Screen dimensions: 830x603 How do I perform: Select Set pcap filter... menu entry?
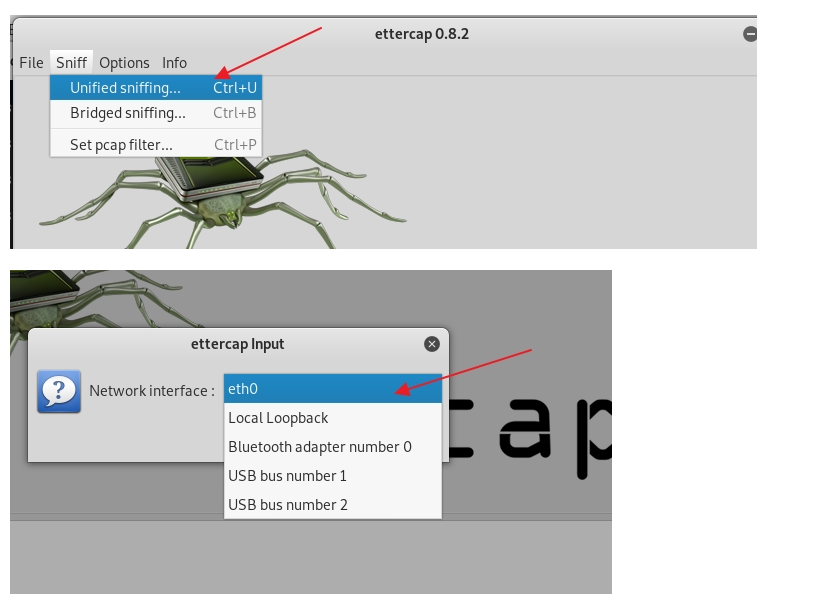[156, 145]
